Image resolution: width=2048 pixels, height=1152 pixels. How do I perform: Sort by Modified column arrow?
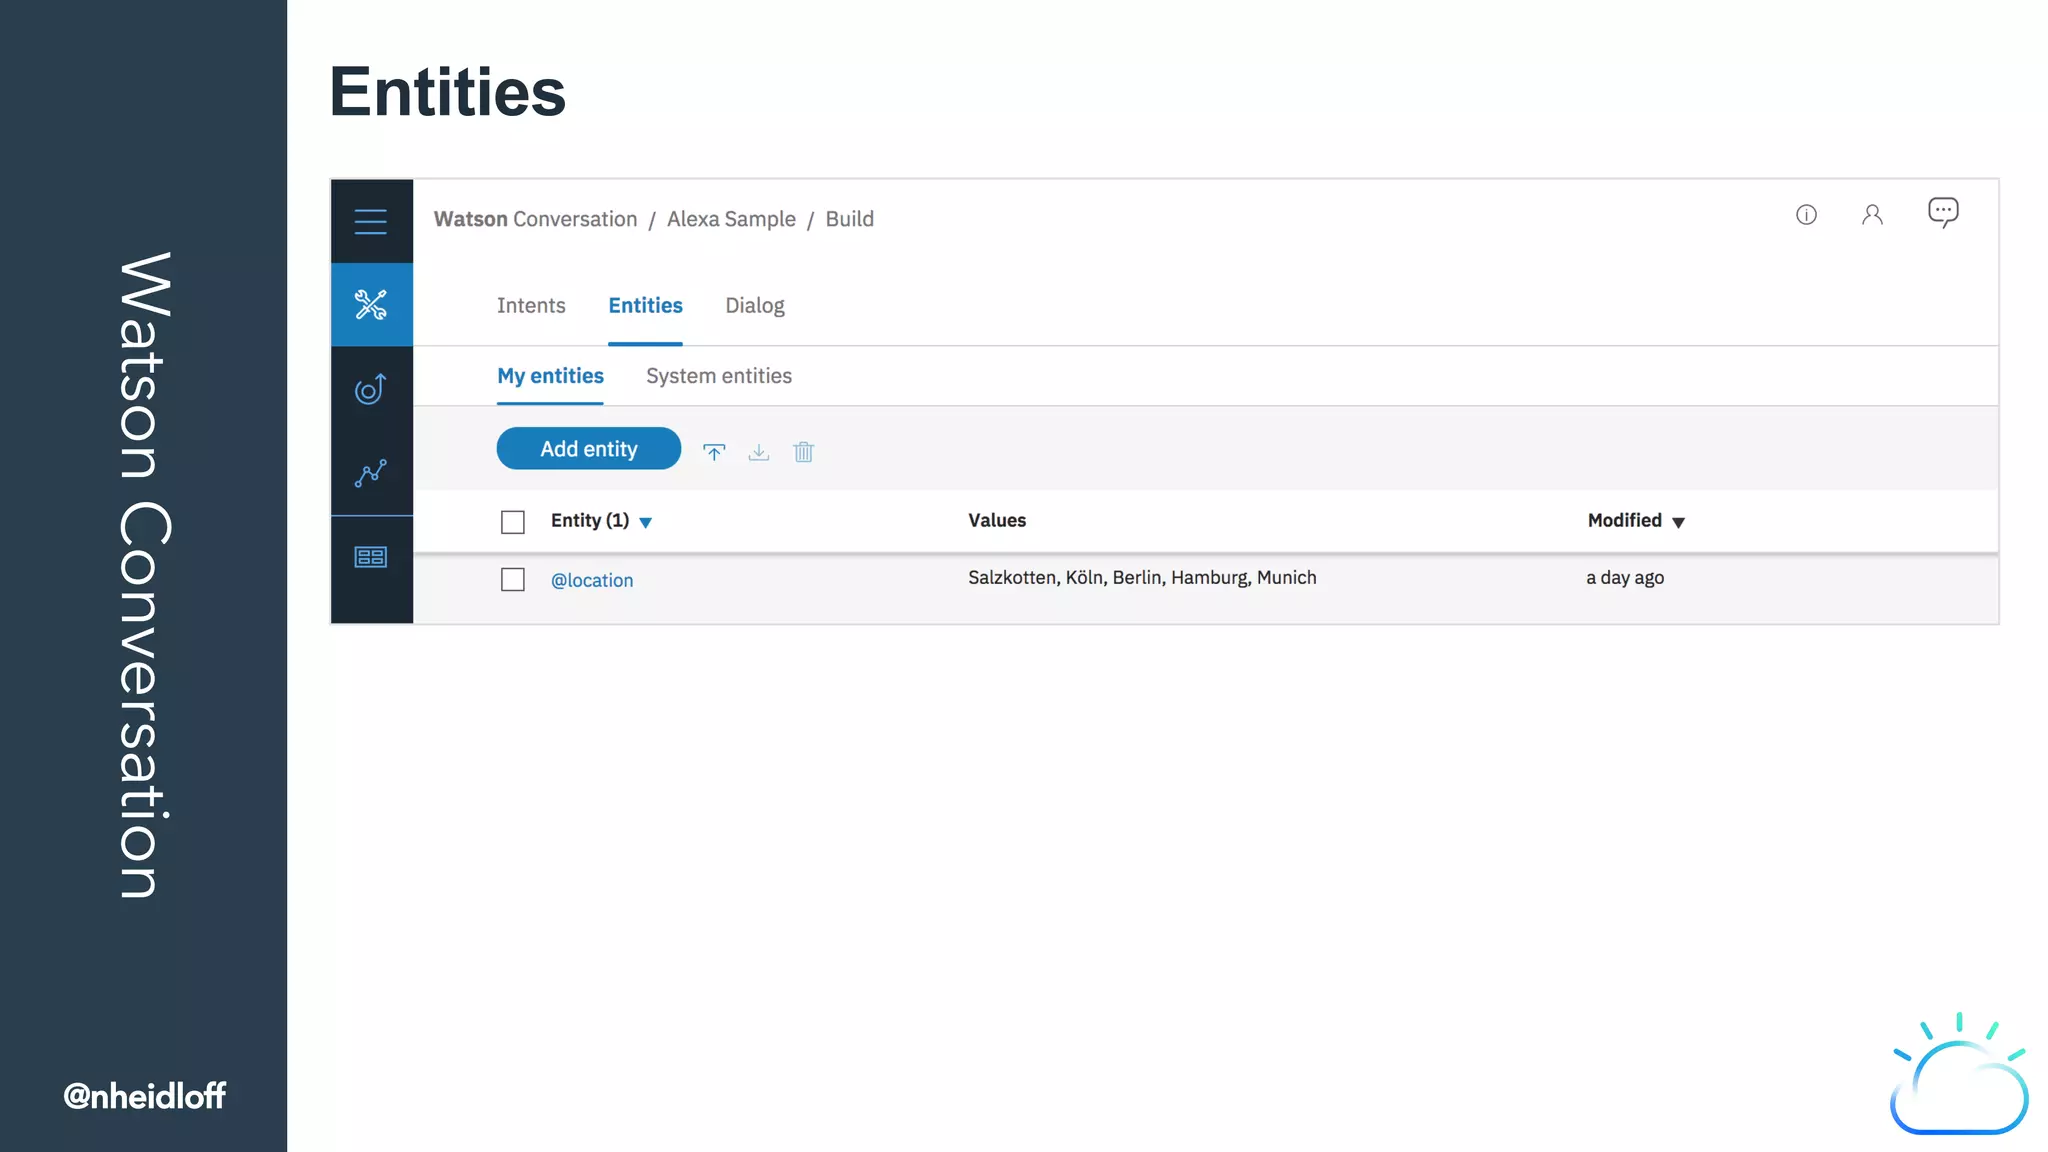[x=1678, y=522]
